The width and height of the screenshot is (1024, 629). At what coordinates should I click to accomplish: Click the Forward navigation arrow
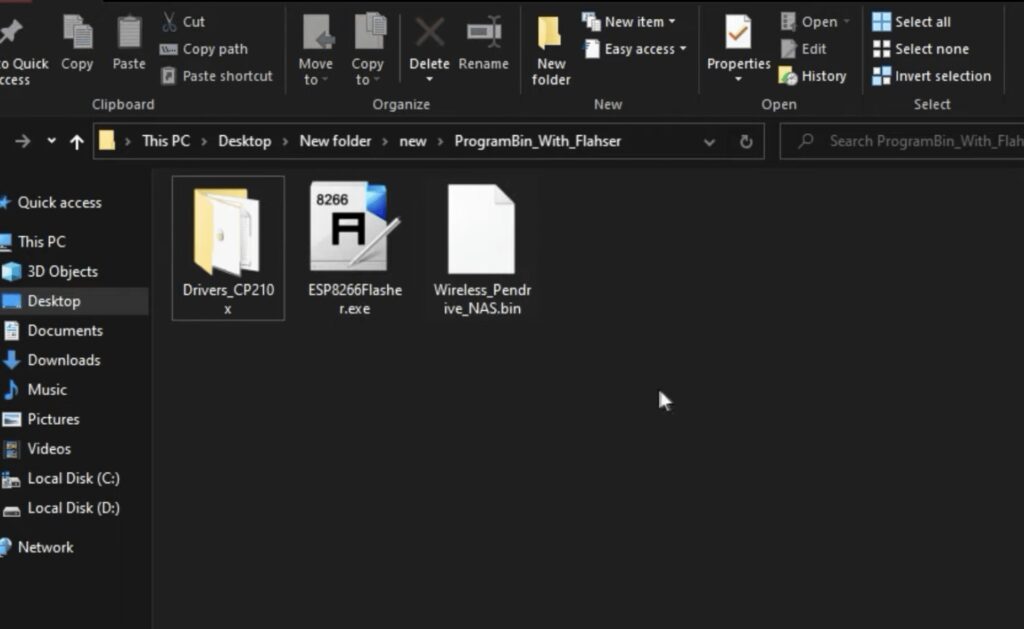23,141
